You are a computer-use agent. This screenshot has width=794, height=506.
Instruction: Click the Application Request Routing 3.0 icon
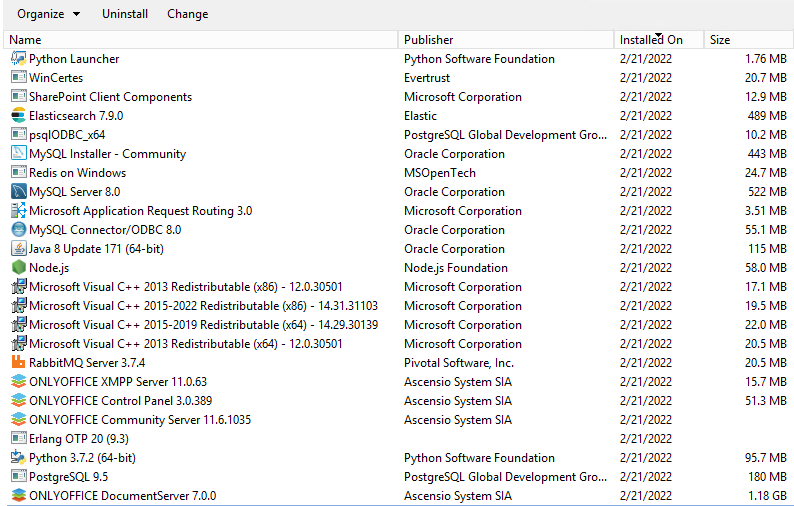click(19, 210)
